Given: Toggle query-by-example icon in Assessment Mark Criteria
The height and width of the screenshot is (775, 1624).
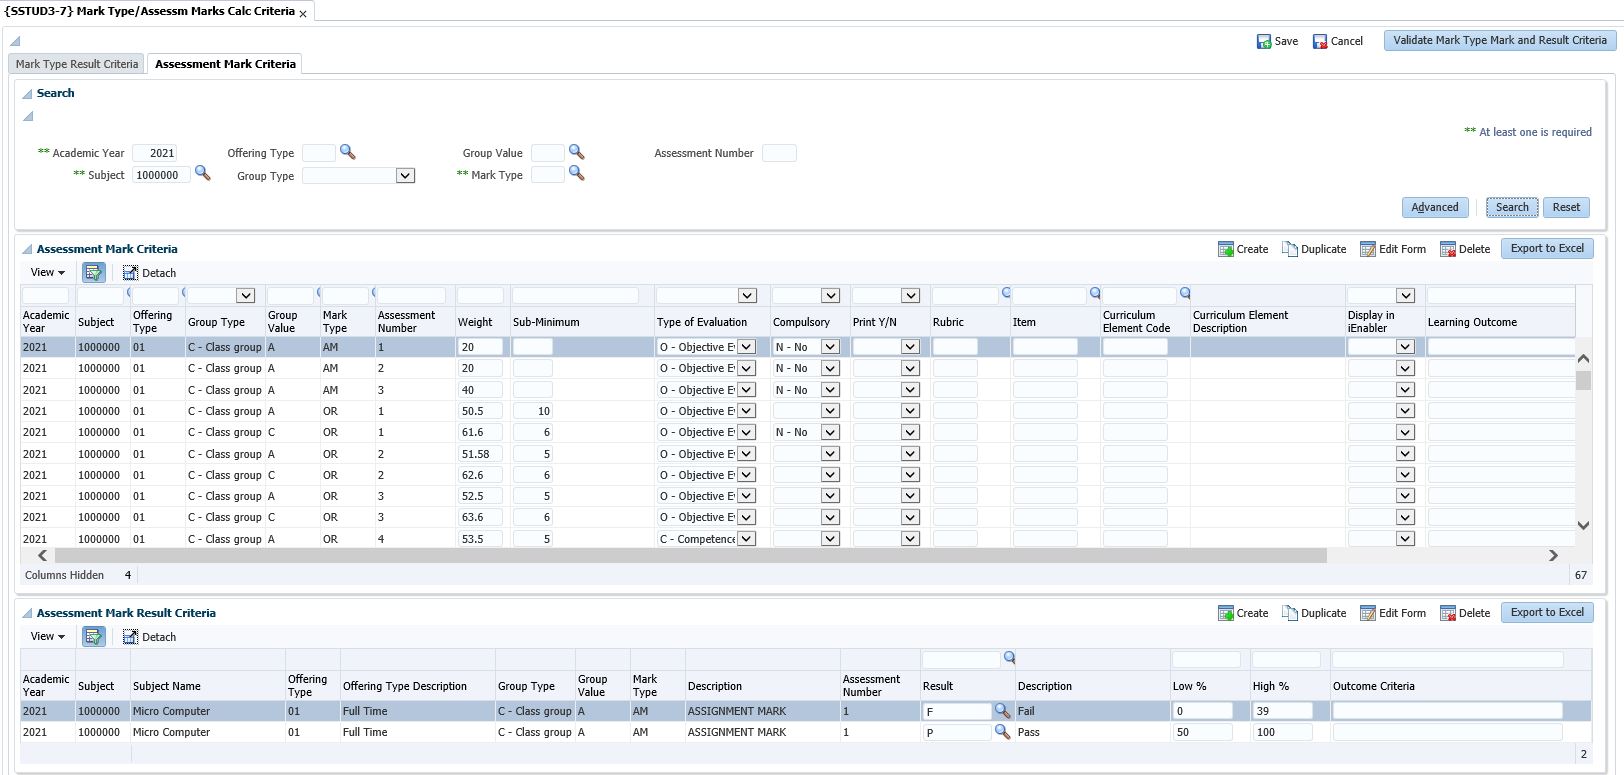Looking at the screenshot, I should point(93,272).
